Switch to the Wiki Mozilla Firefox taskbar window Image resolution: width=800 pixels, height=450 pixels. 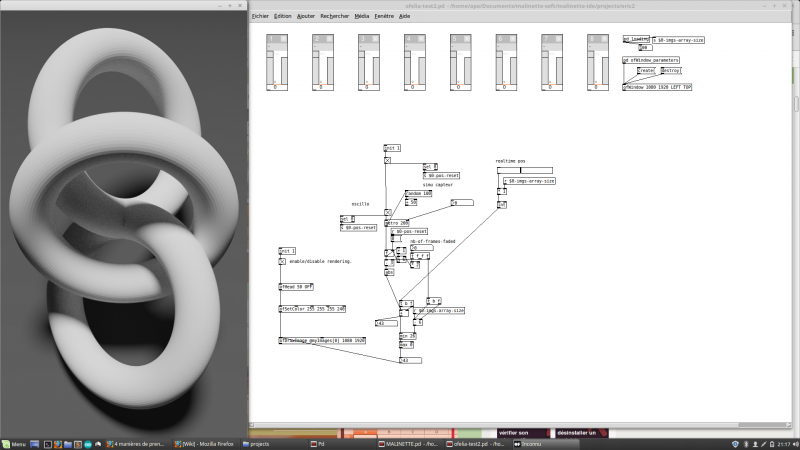tap(204, 444)
